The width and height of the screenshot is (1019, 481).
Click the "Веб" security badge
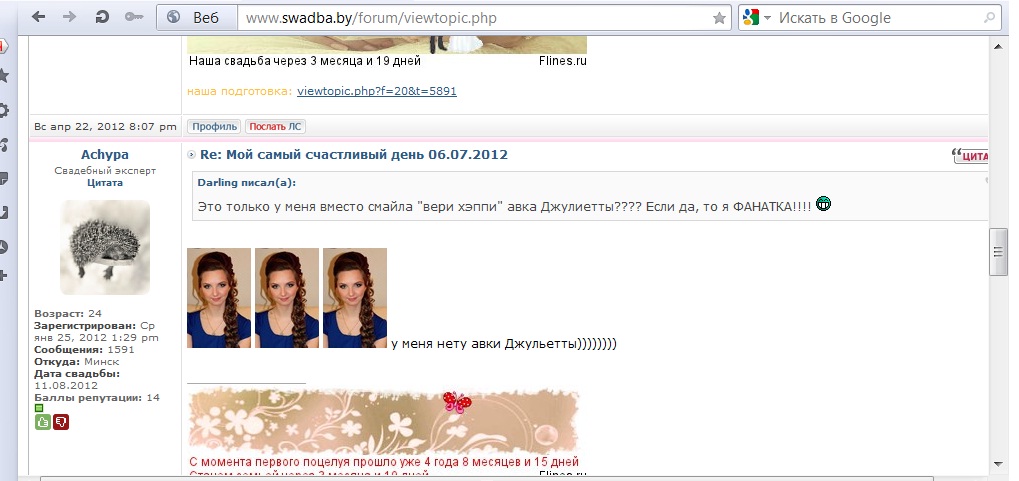[x=194, y=18]
